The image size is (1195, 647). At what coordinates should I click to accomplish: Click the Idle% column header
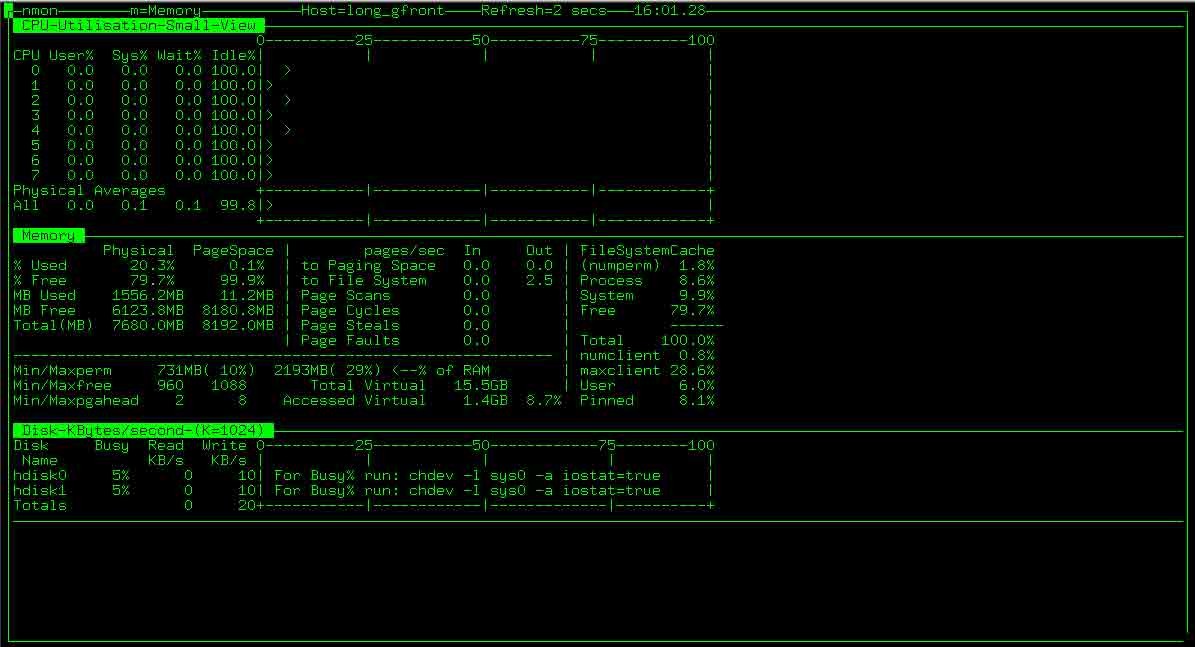click(233, 55)
